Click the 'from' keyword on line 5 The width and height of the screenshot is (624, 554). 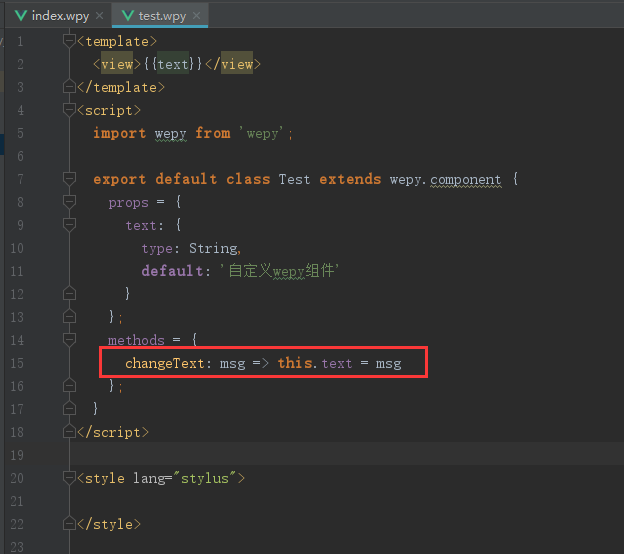click(x=213, y=133)
